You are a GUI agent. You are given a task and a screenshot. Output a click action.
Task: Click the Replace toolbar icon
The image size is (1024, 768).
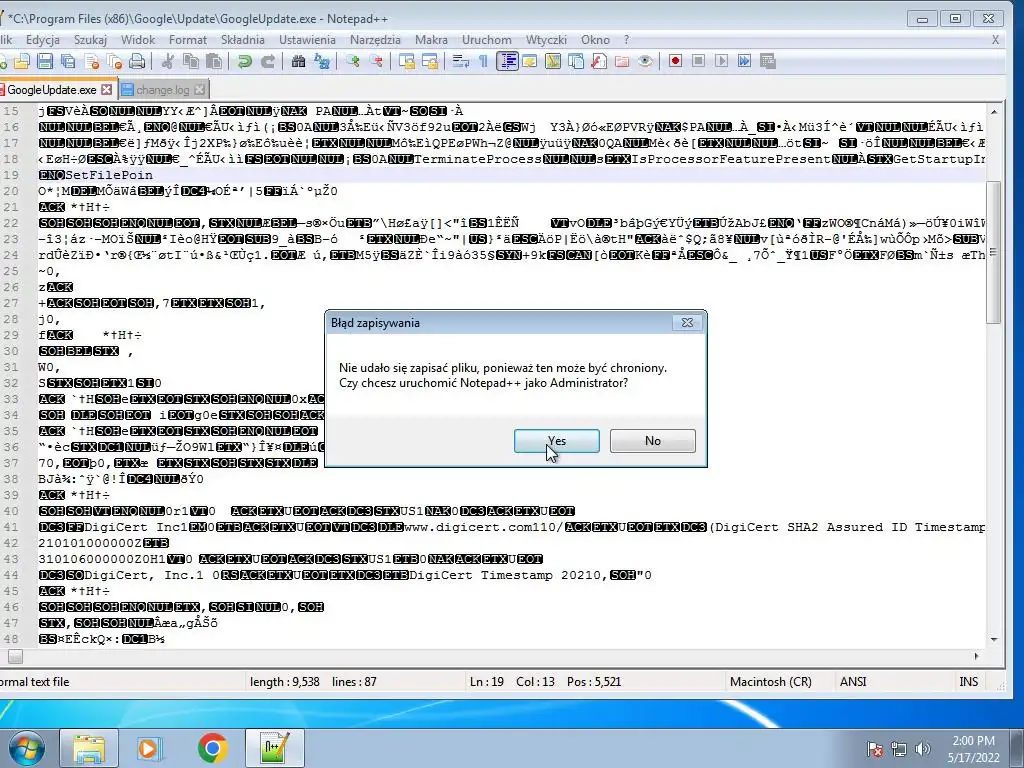(321, 61)
